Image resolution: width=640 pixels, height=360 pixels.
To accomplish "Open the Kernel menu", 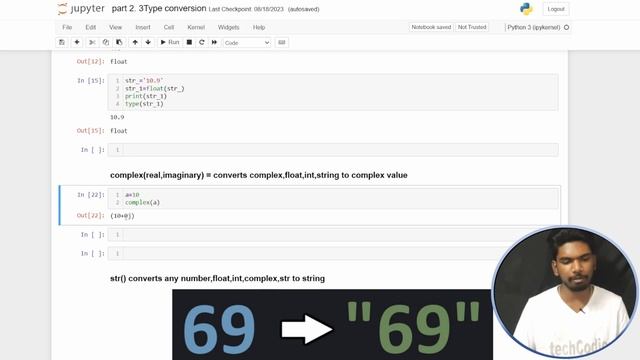I will [196, 27].
